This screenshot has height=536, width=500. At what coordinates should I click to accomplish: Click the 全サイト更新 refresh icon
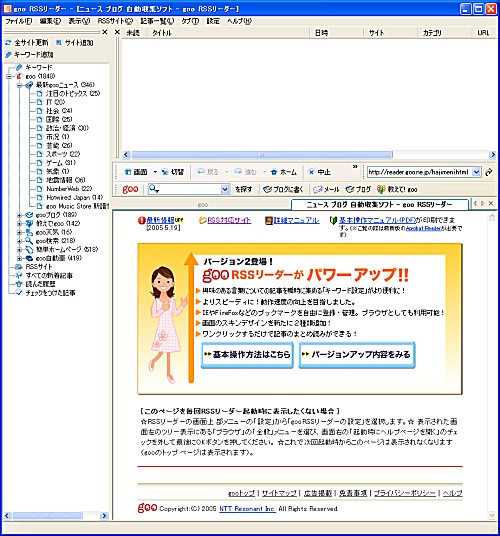(x=8, y=43)
